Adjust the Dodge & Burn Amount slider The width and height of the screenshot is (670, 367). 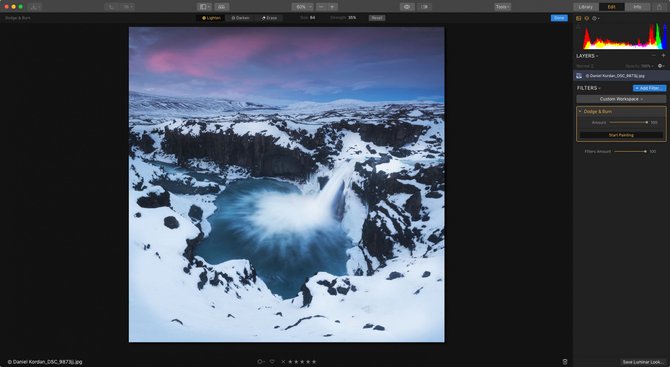628,123
